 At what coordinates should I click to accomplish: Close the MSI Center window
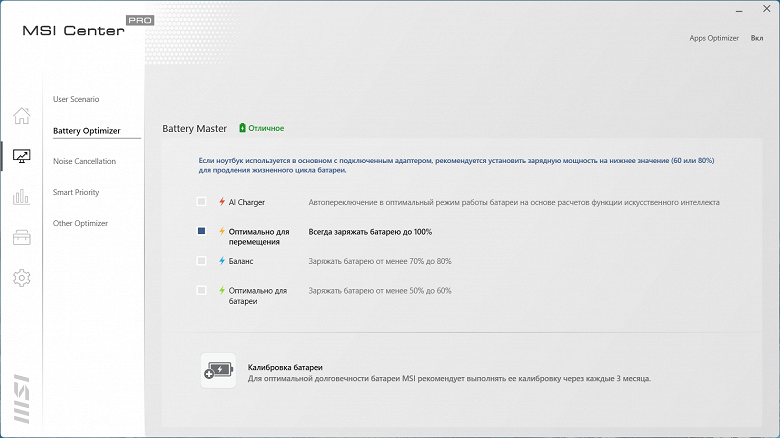point(767,9)
